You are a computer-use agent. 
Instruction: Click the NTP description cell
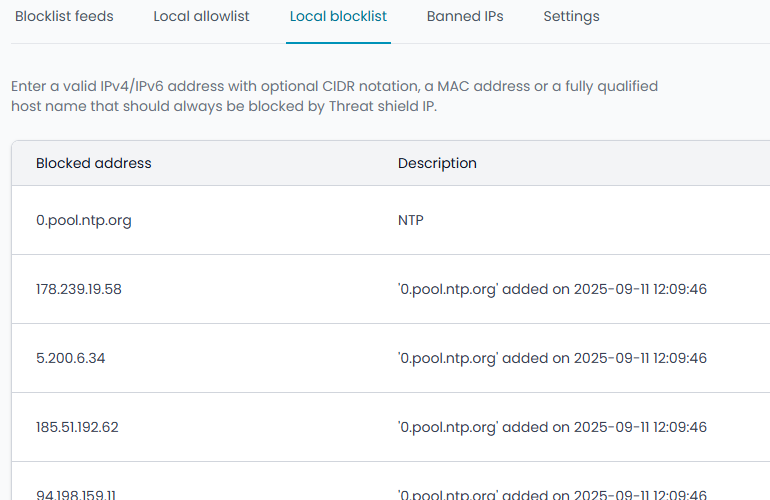pos(410,220)
